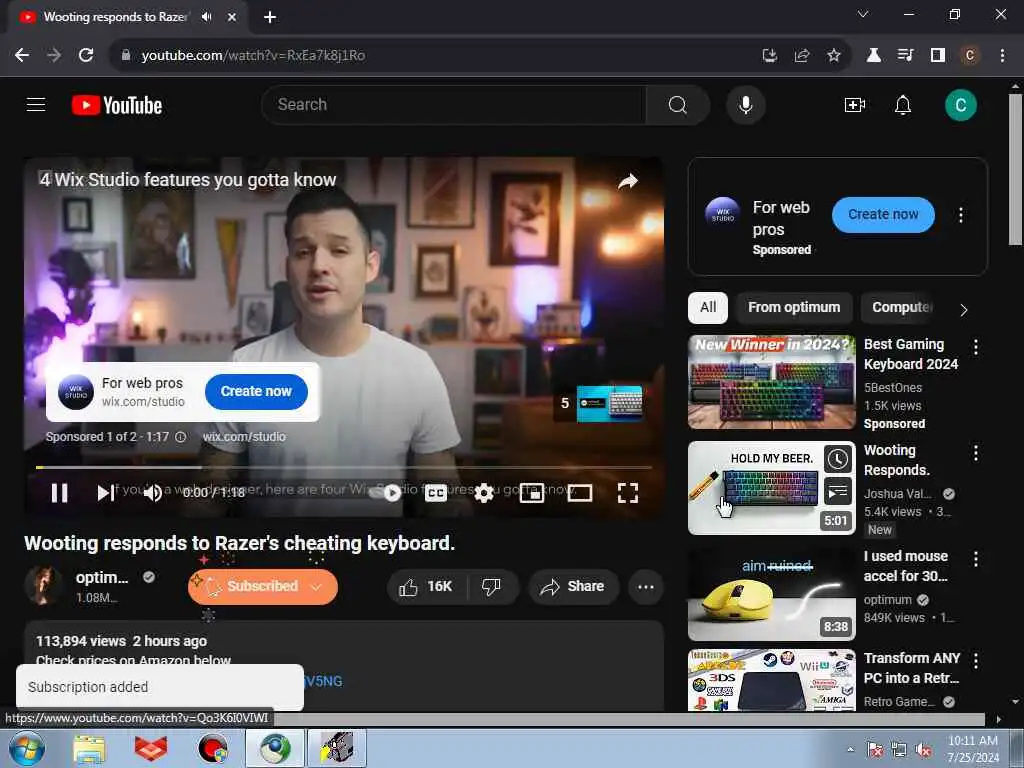Click the page vertical scrollbar
The width and height of the screenshot is (1024, 768).
click(1015, 170)
